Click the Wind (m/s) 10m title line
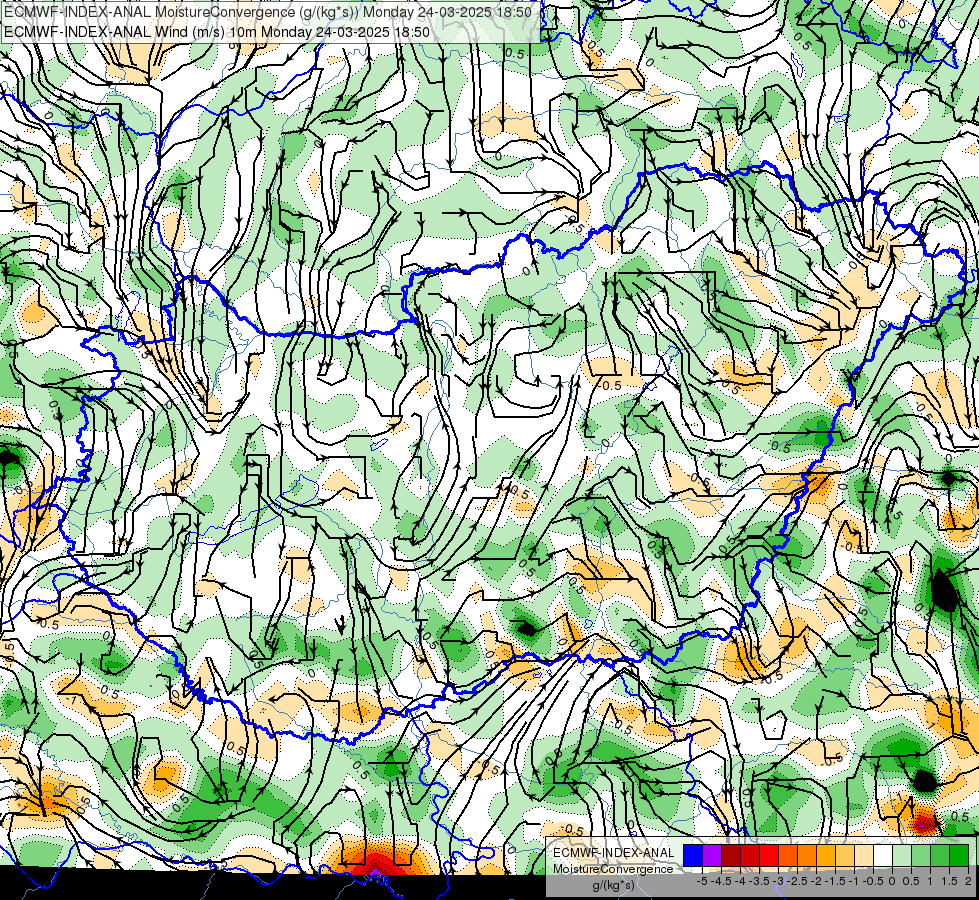The image size is (979, 900). tap(217, 32)
